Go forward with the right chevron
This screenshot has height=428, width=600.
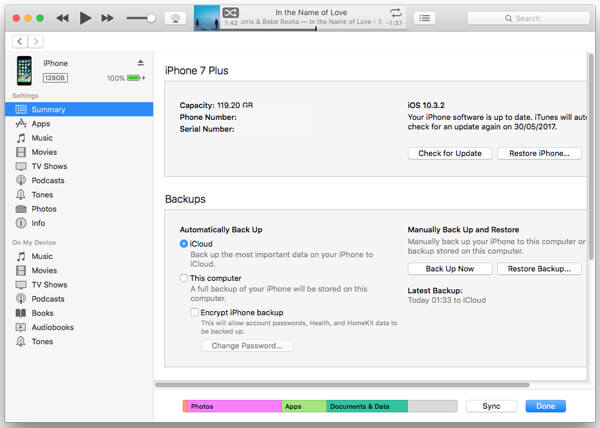point(36,41)
